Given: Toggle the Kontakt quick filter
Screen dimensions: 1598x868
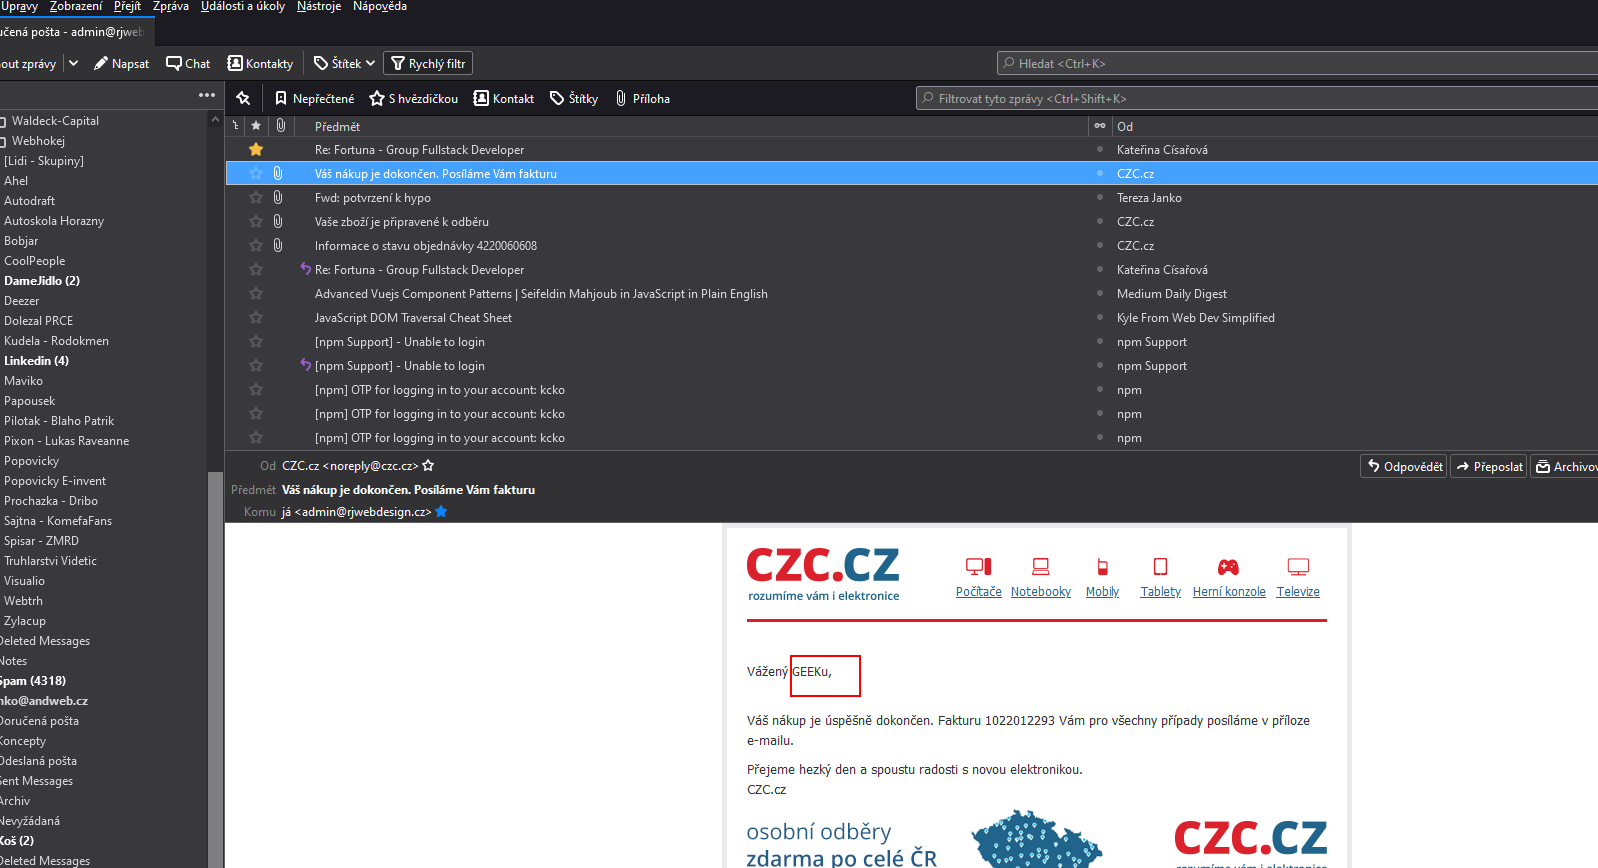Looking at the screenshot, I should pyautogui.click(x=504, y=98).
